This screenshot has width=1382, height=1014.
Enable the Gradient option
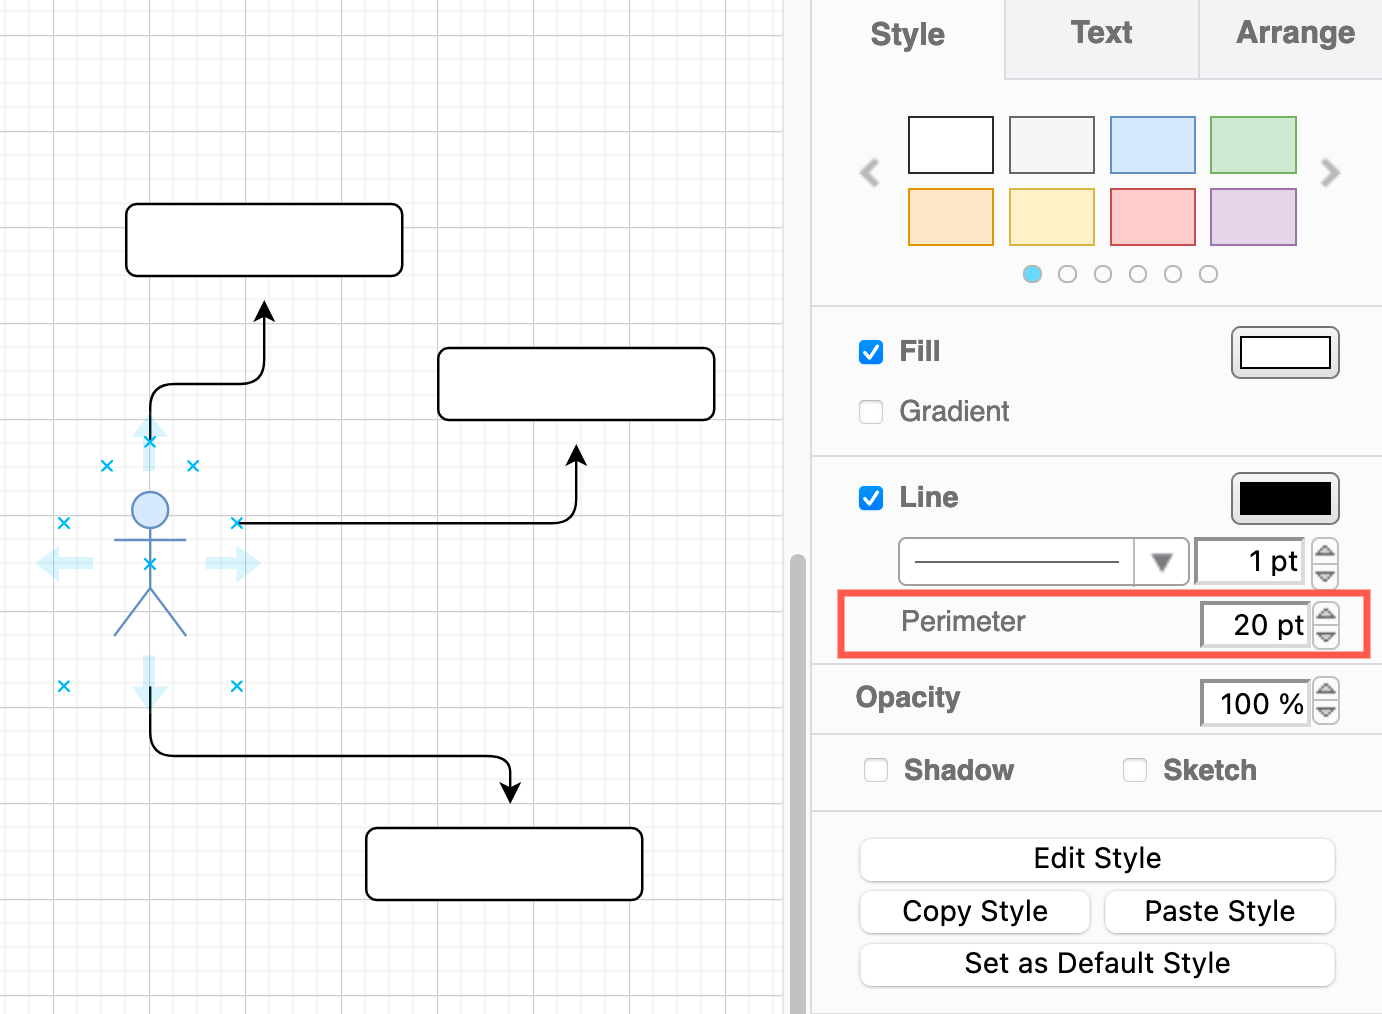click(x=871, y=412)
